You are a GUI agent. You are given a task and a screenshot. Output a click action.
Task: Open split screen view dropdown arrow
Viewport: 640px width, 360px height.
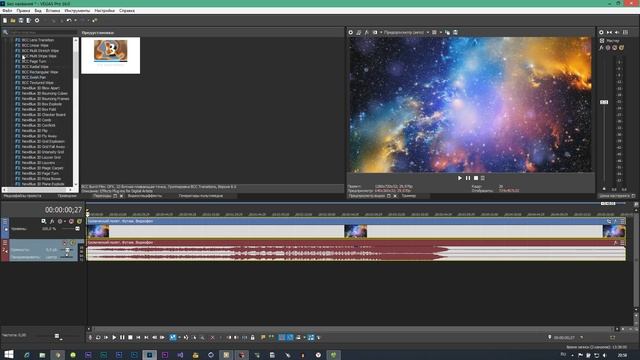381,32
